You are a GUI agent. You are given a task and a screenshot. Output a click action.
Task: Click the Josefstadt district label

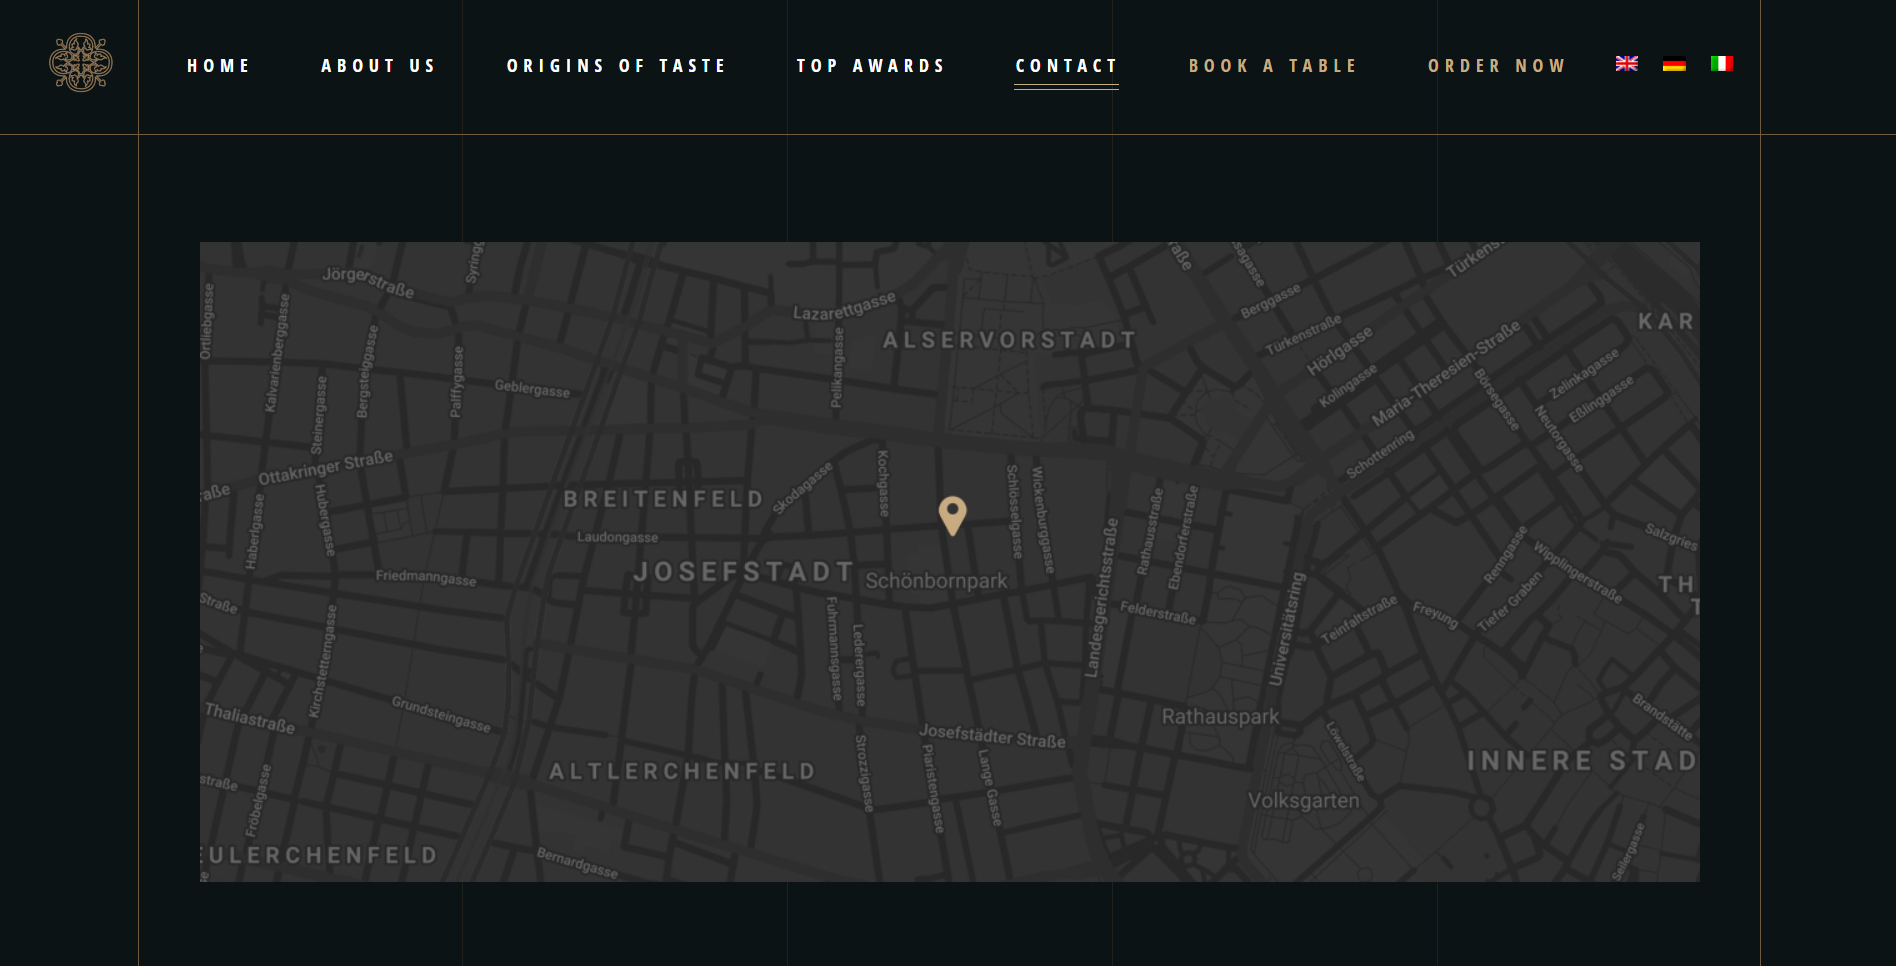pyautogui.click(x=744, y=572)
